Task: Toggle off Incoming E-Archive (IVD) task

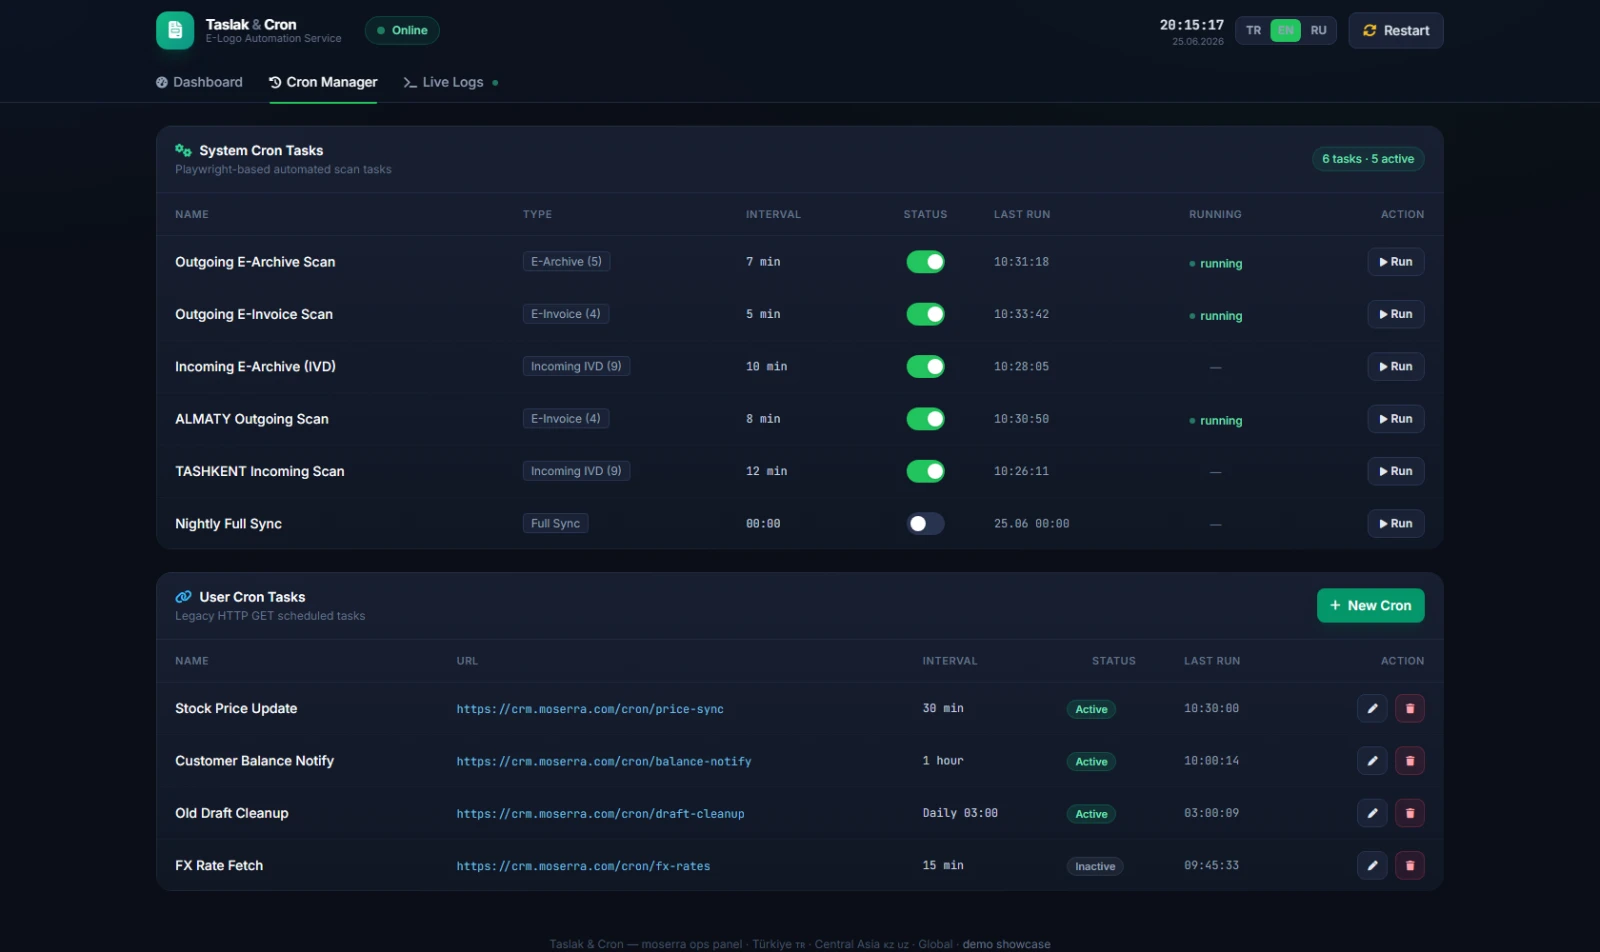Action: 925,367
